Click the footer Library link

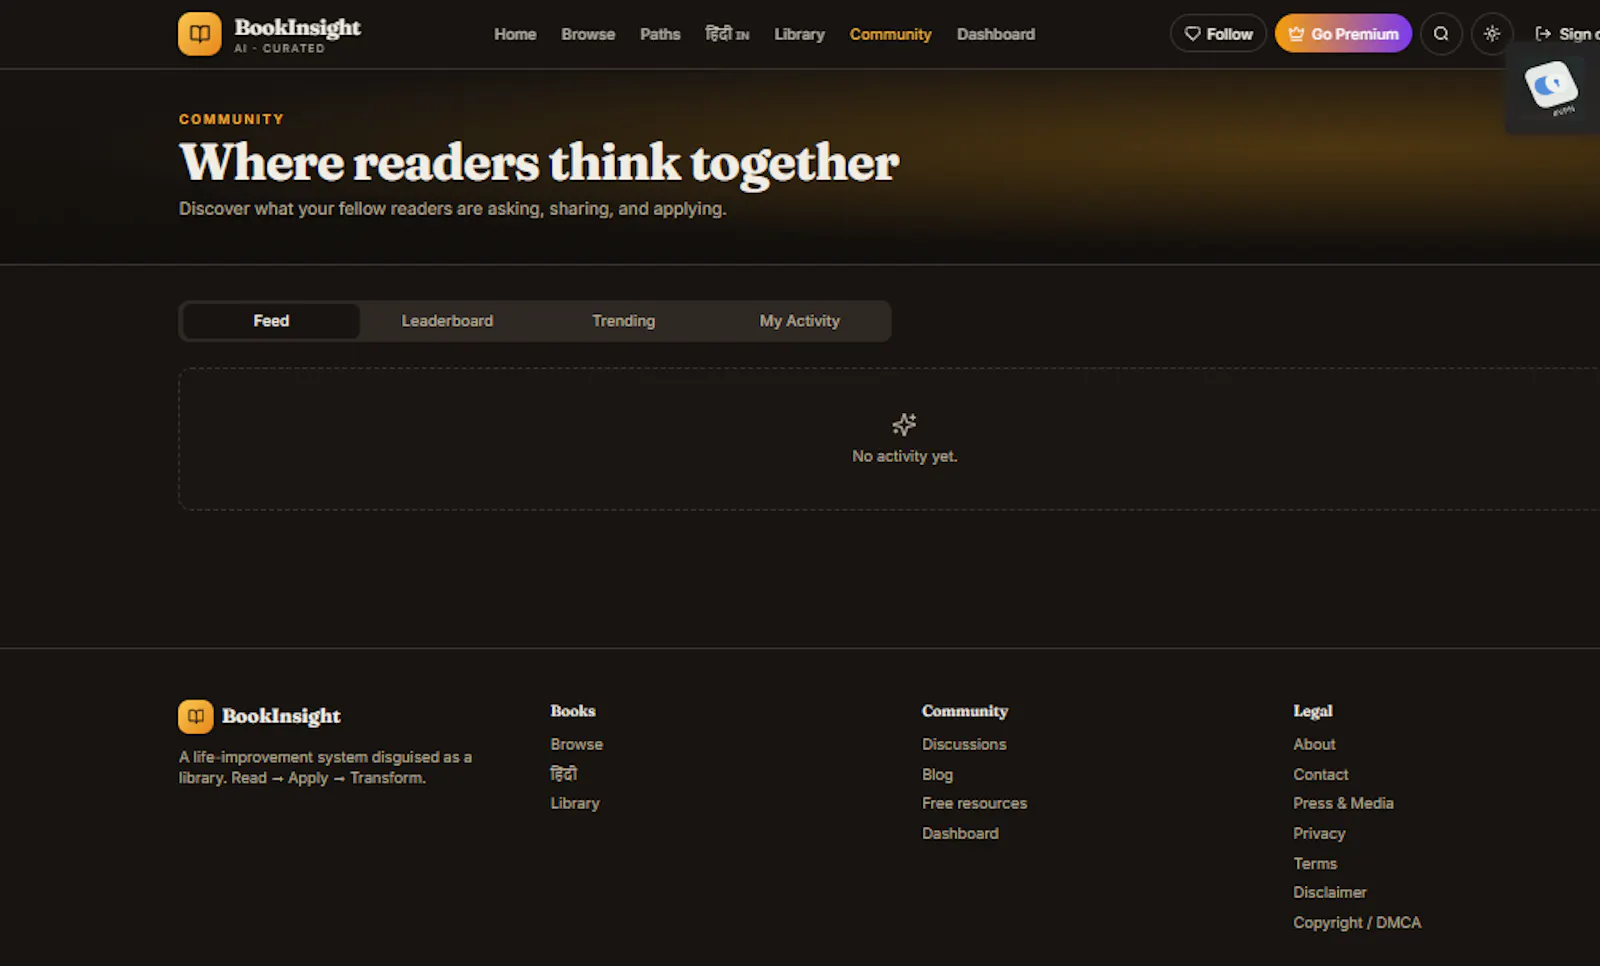point(575,803)
